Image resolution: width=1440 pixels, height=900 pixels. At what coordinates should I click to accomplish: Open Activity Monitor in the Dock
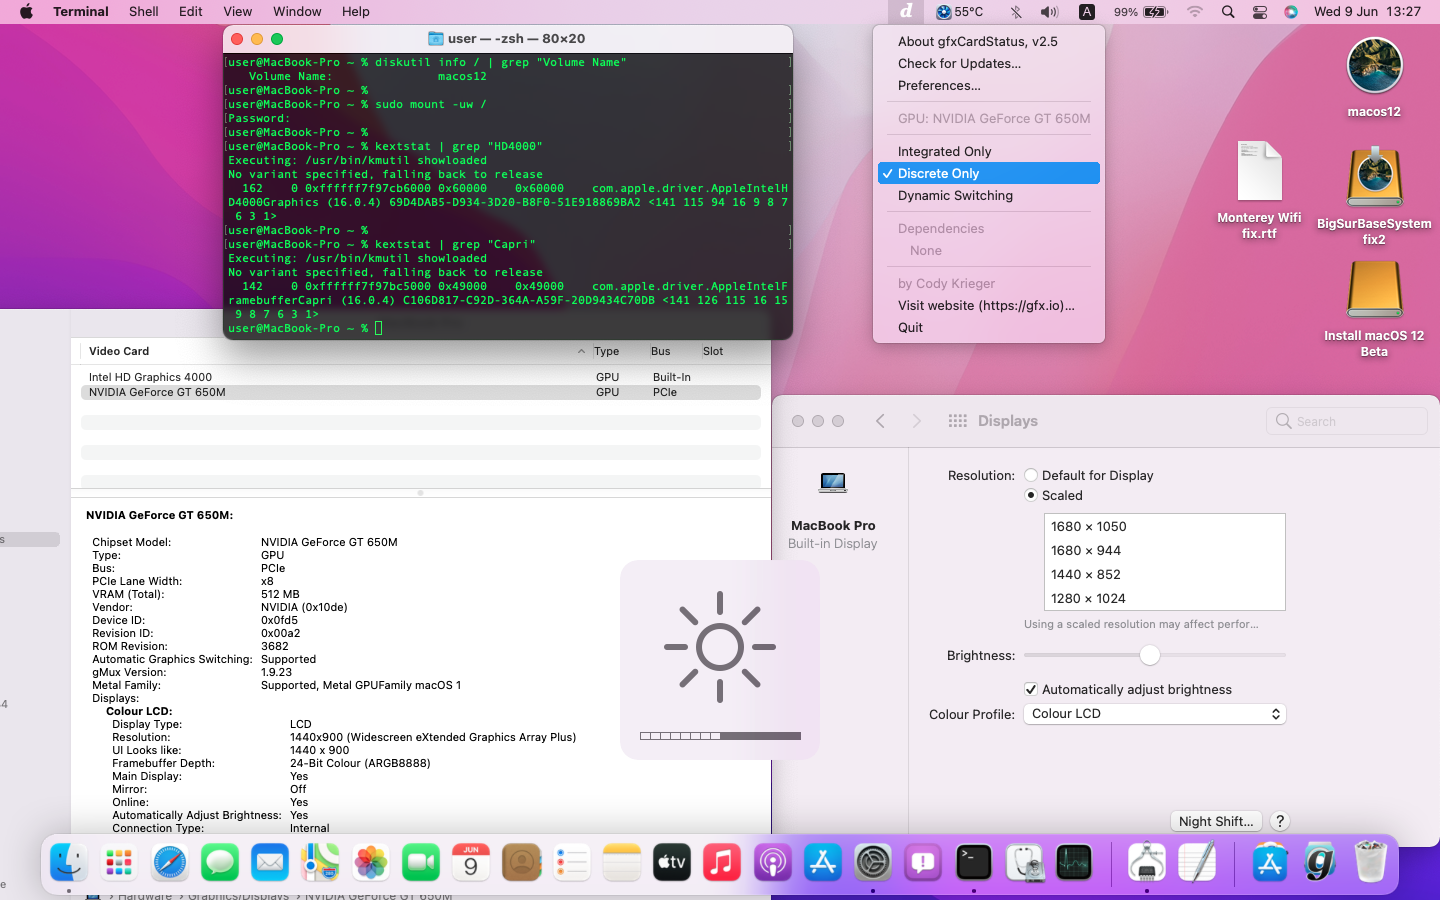point(1074,862)
